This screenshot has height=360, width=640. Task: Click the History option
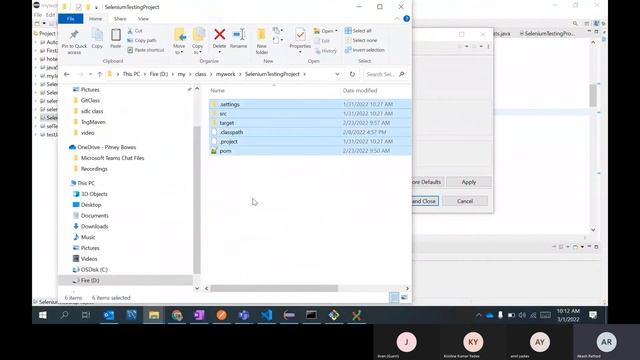[x=325, y=51]
